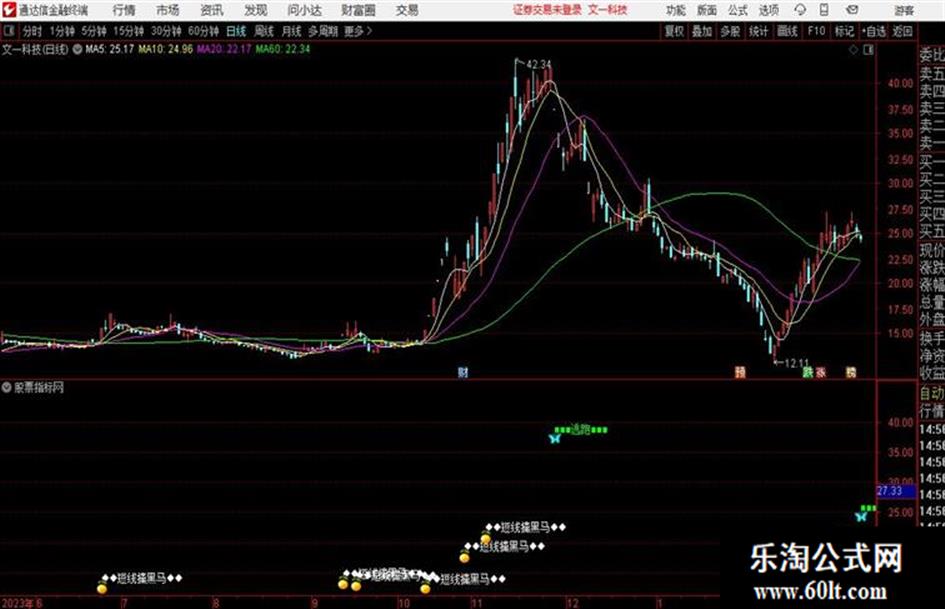The image size is (945, 609).
Task: Click the mobile phone icon
Action: coord(824,10)
